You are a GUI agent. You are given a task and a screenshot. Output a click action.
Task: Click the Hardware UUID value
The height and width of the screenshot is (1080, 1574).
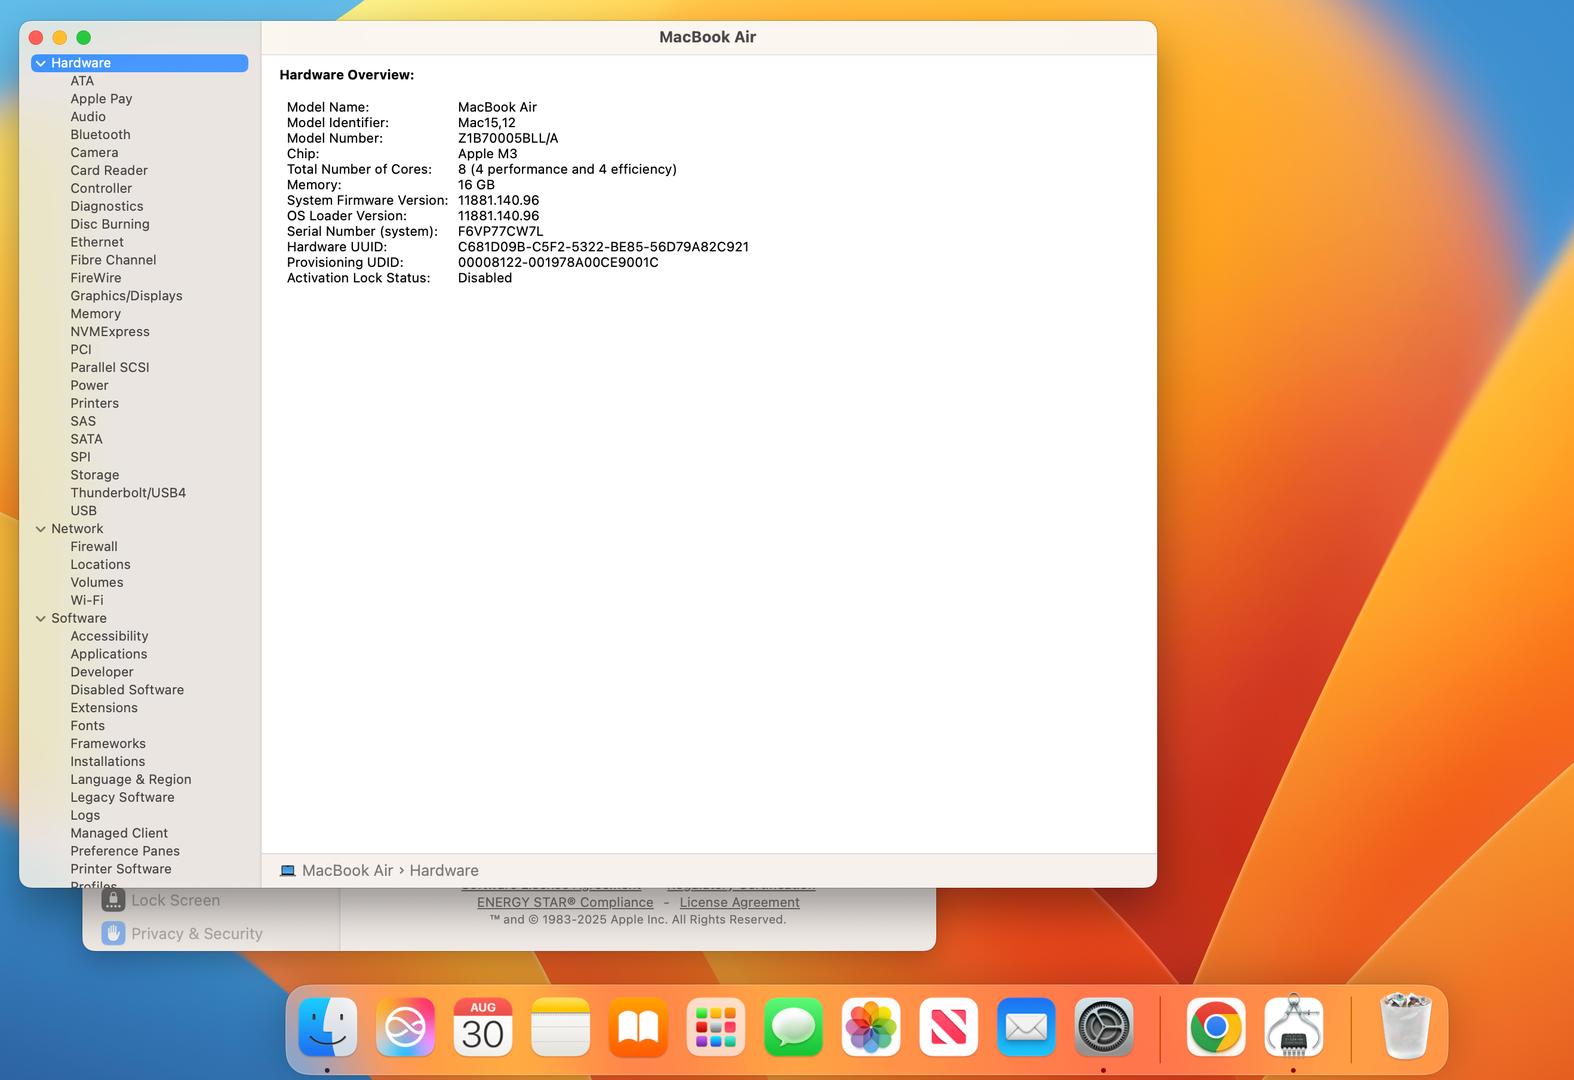coord(603,247)
